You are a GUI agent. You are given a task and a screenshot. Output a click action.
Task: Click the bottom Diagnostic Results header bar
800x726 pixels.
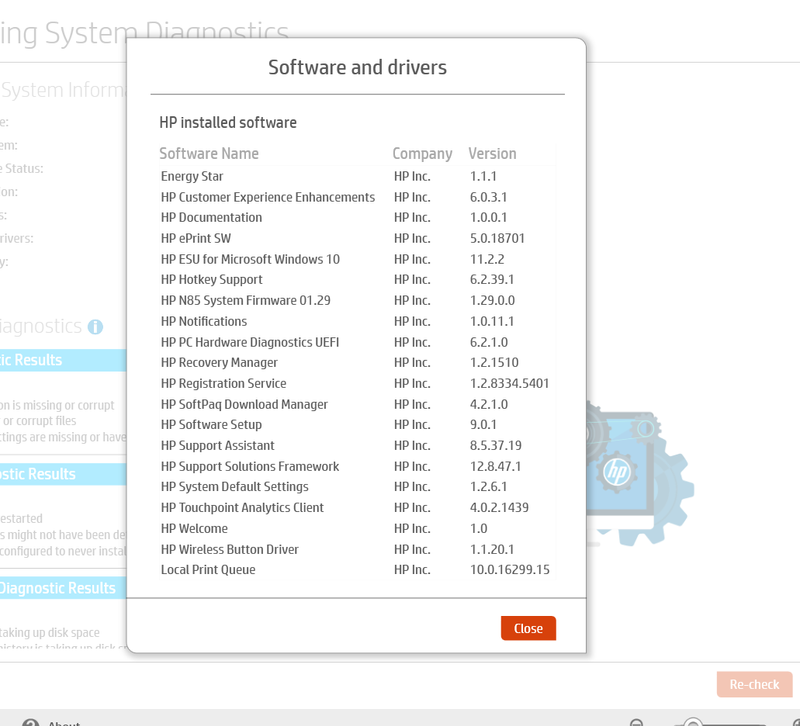[x=63, y=588]
